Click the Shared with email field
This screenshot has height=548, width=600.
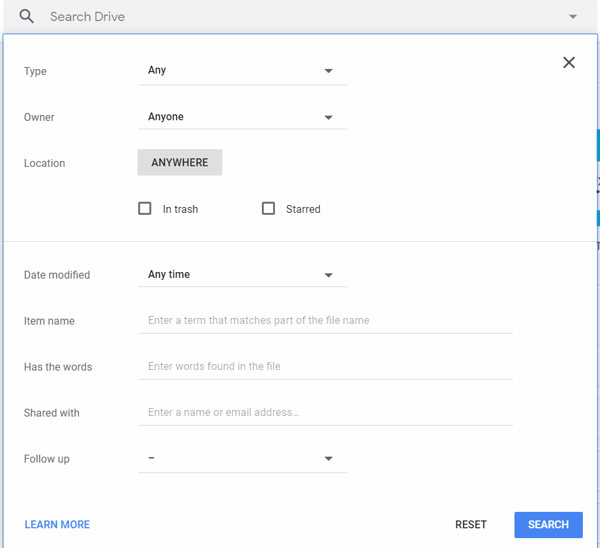(325, 412)
